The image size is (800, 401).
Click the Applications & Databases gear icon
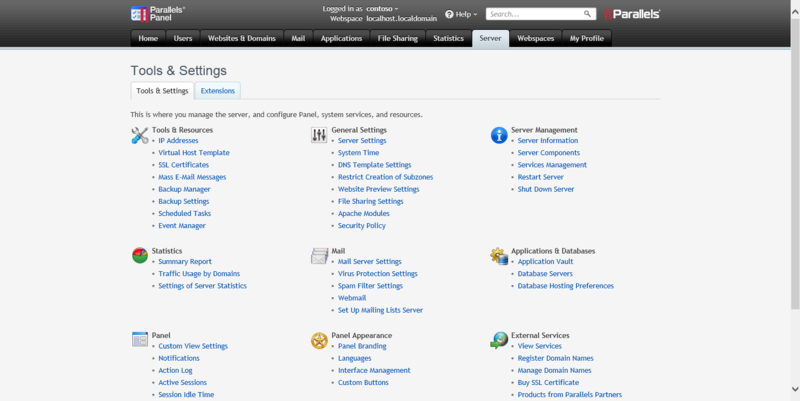coord(499,256)
